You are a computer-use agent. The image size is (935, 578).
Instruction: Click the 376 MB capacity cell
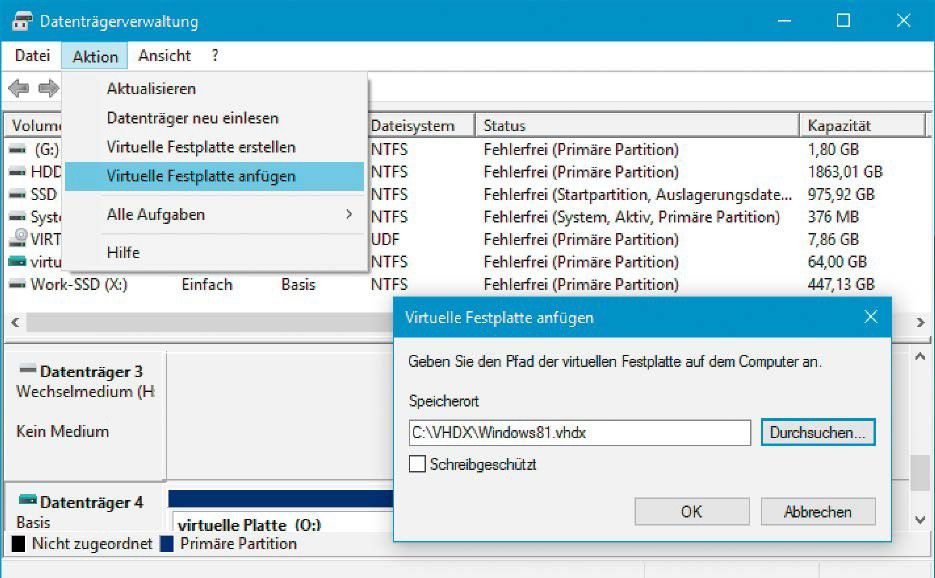click(x=833, y=217)
